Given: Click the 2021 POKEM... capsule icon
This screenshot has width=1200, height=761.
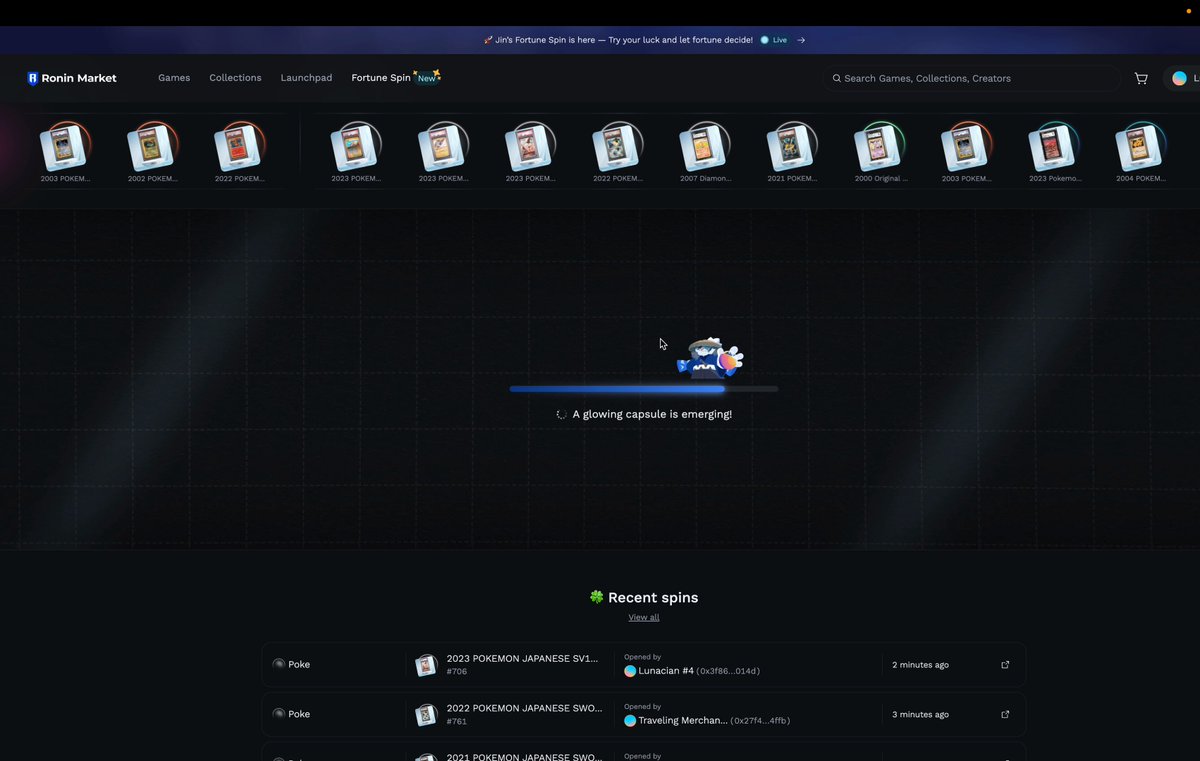Looking at the screenshot, I should [x=792, y=147].
